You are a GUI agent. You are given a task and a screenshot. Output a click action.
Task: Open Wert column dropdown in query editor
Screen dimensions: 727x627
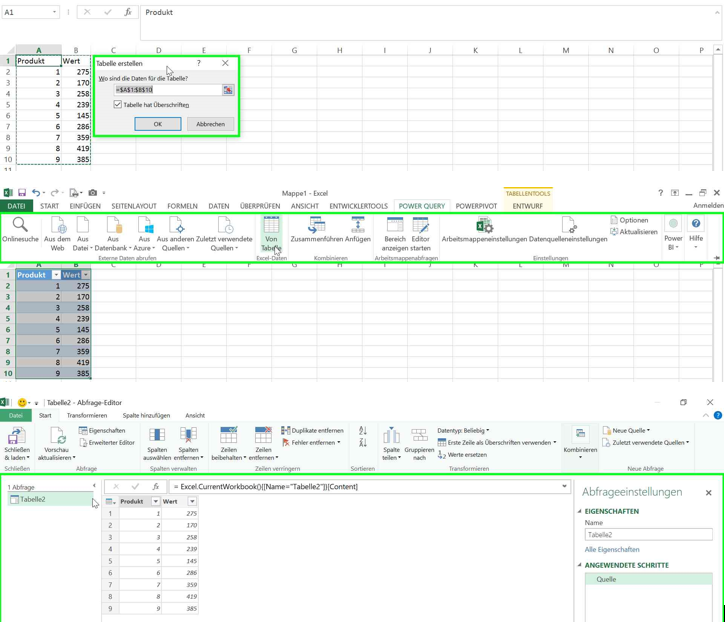(192, 501)
